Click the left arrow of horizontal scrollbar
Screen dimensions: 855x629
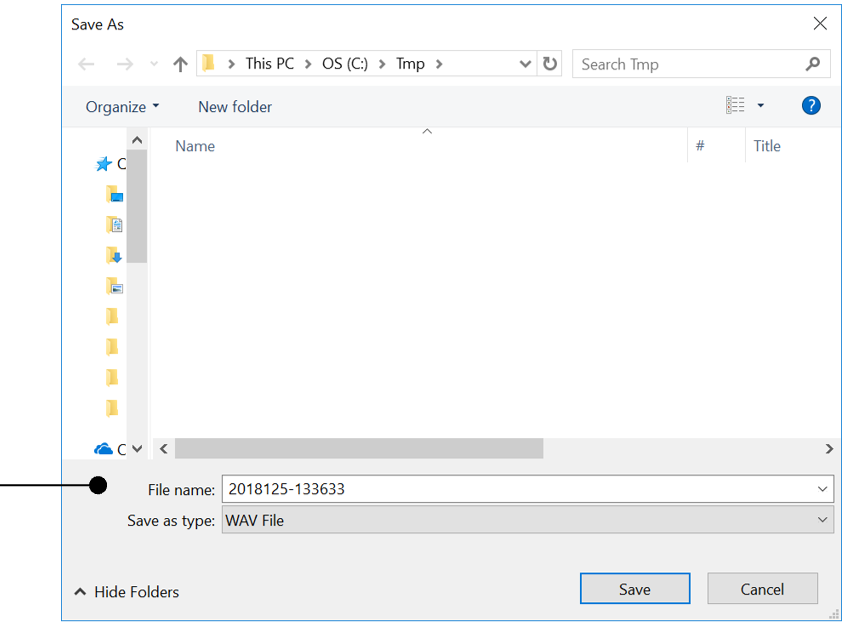164,448
